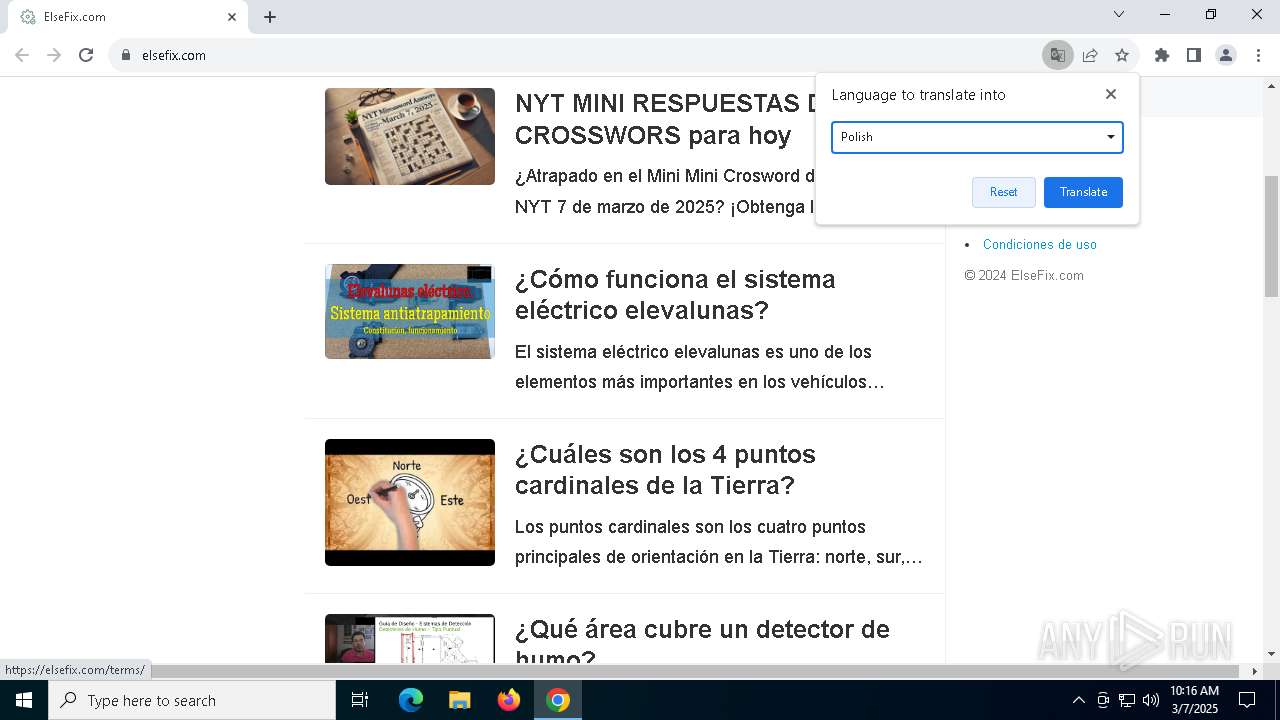Viewport: 1280px width, 720px height.
Task: Click the share page icon
Action: coord(1090,55)
